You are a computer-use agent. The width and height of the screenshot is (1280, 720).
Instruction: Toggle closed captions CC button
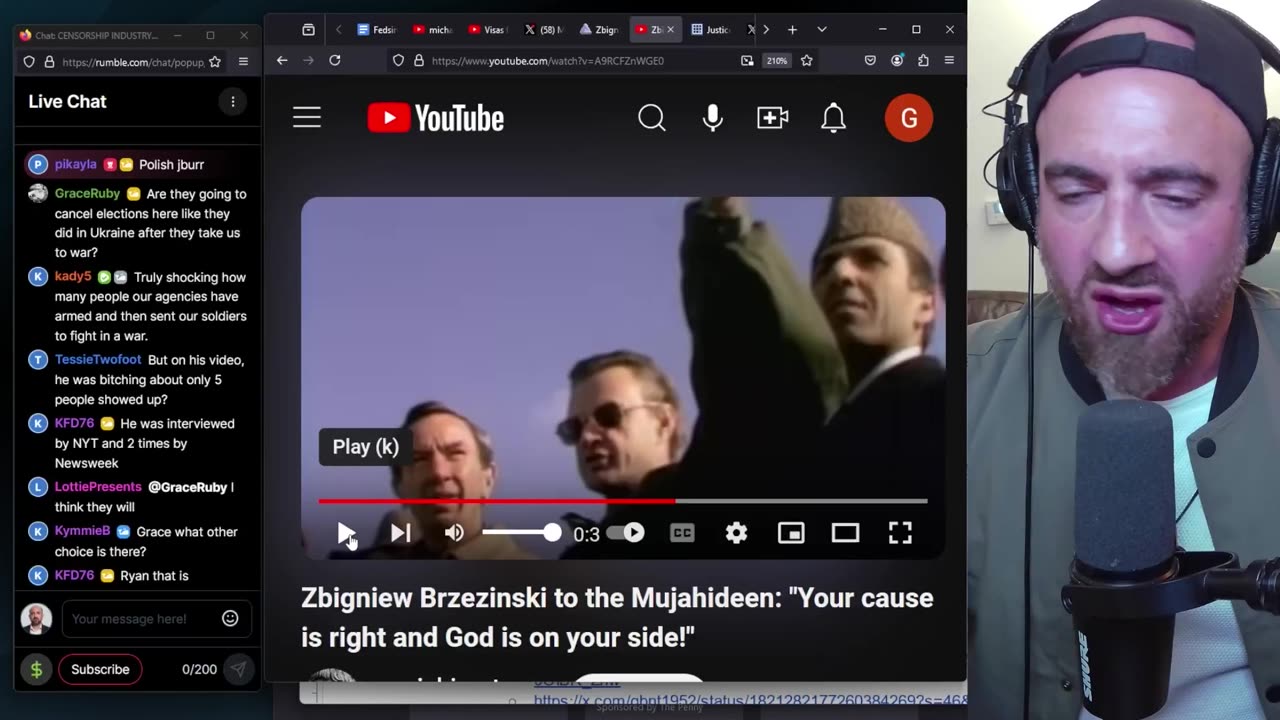(x=682, y=533)
